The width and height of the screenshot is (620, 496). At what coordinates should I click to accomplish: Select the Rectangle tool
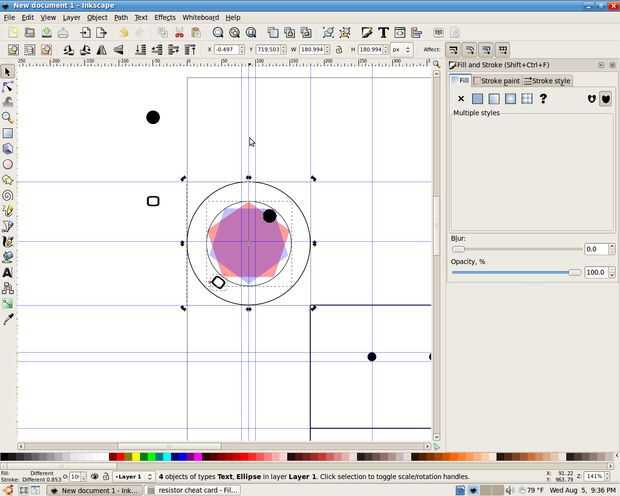click(8, 133)
